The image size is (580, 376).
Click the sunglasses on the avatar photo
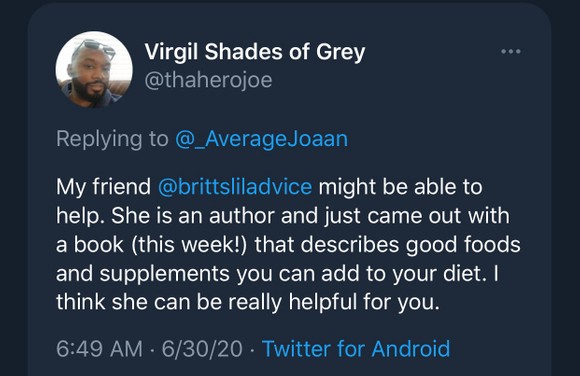tap(95, 48)
